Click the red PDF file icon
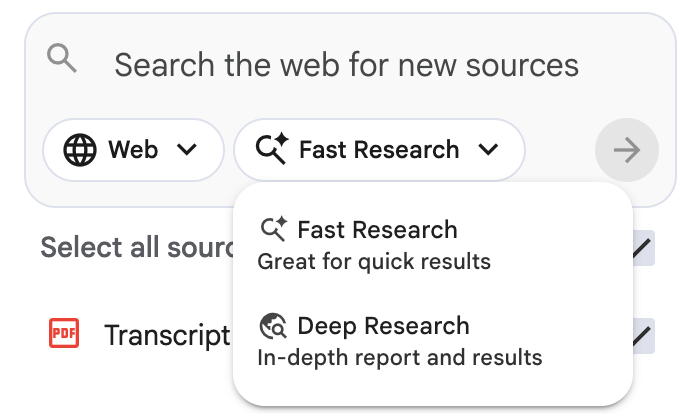Image resolution: width=700 pixels, height=414 pixels. click(x=64, y=334)
